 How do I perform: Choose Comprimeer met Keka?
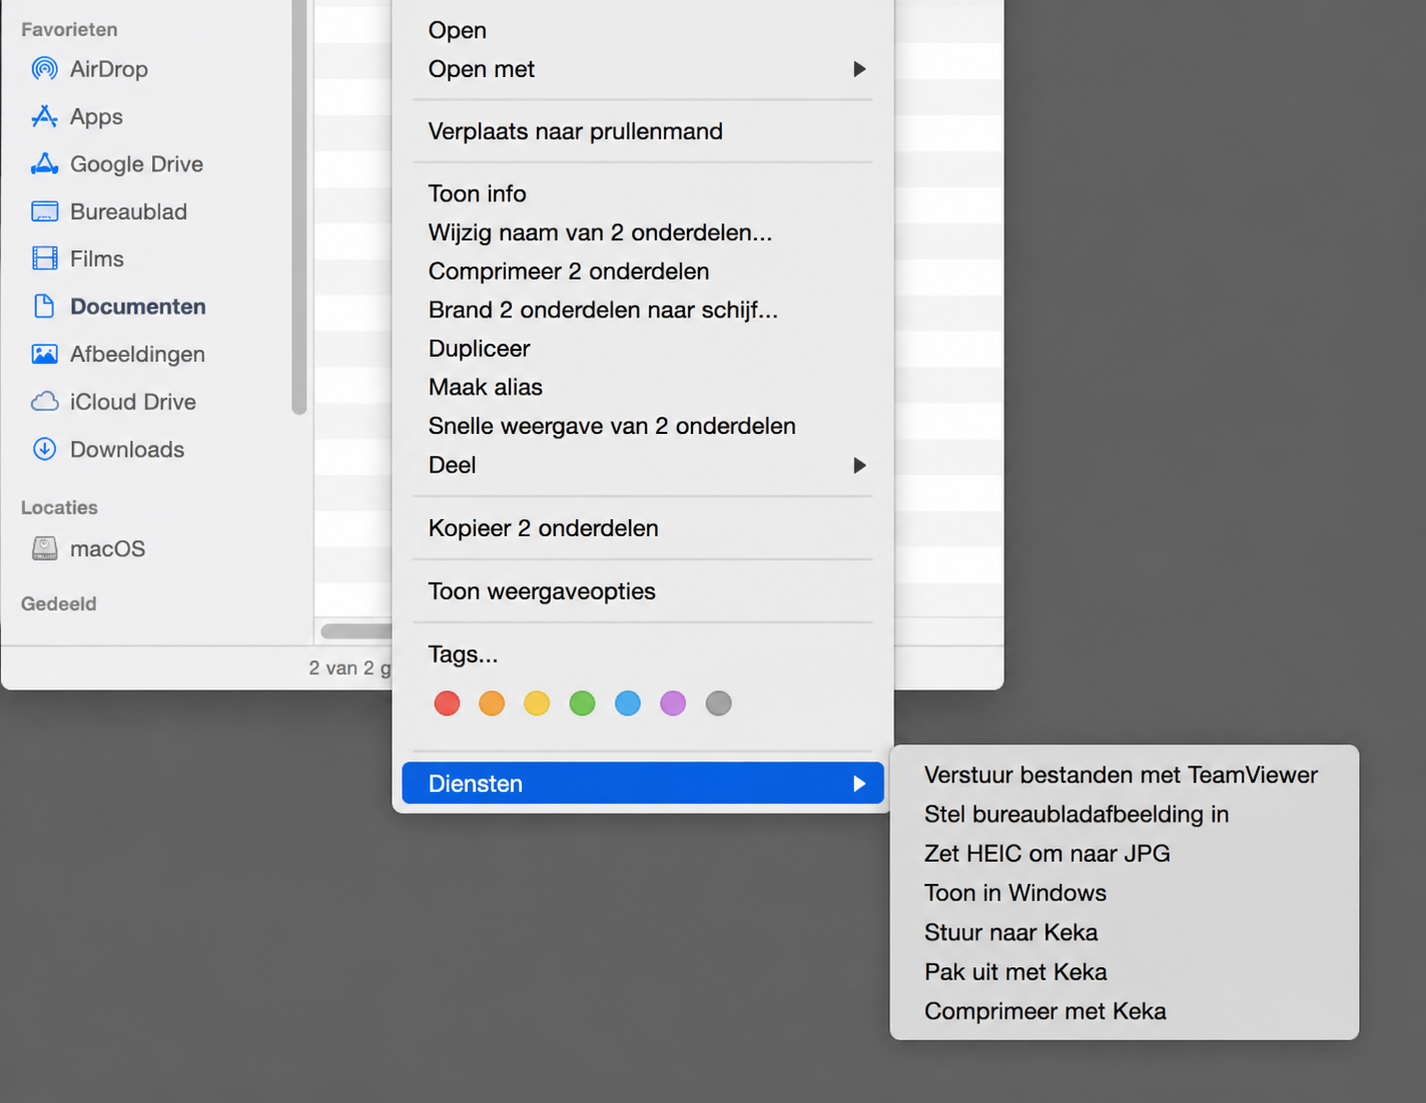pos(1124,1011)
